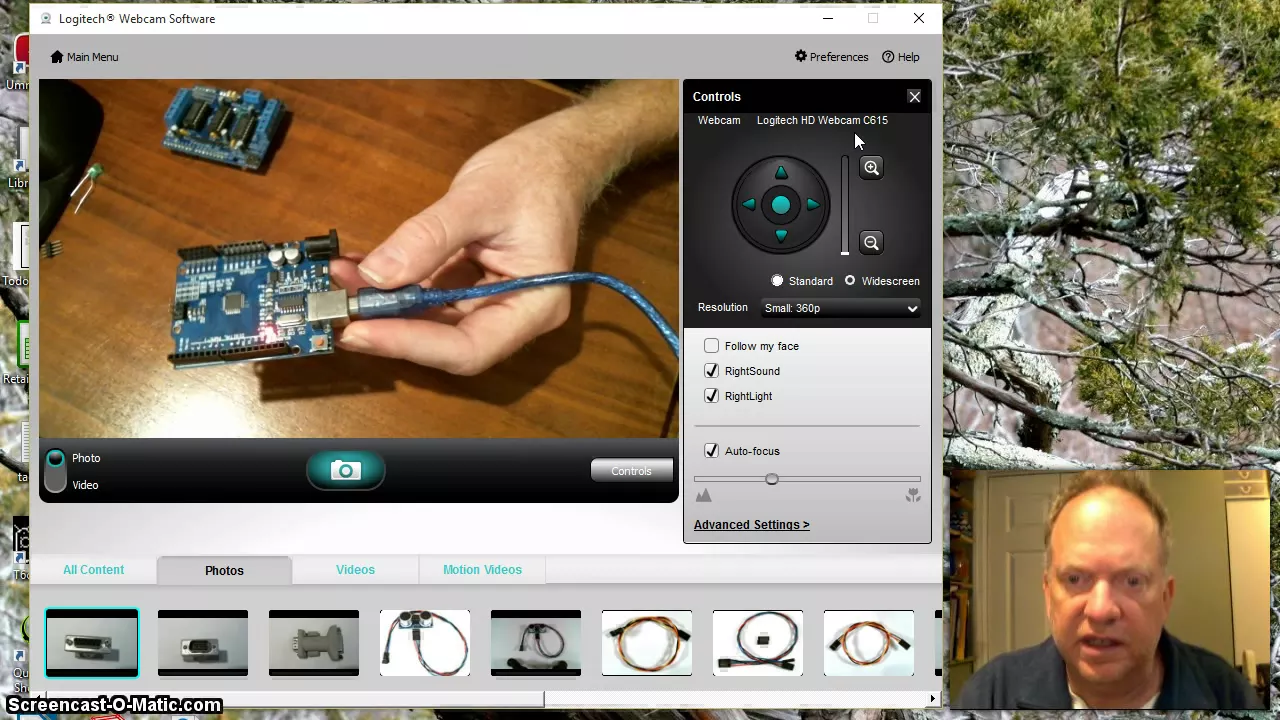Close the Controls panel
This screenshot has height=720, width=1280.
(x=914, y=97)
